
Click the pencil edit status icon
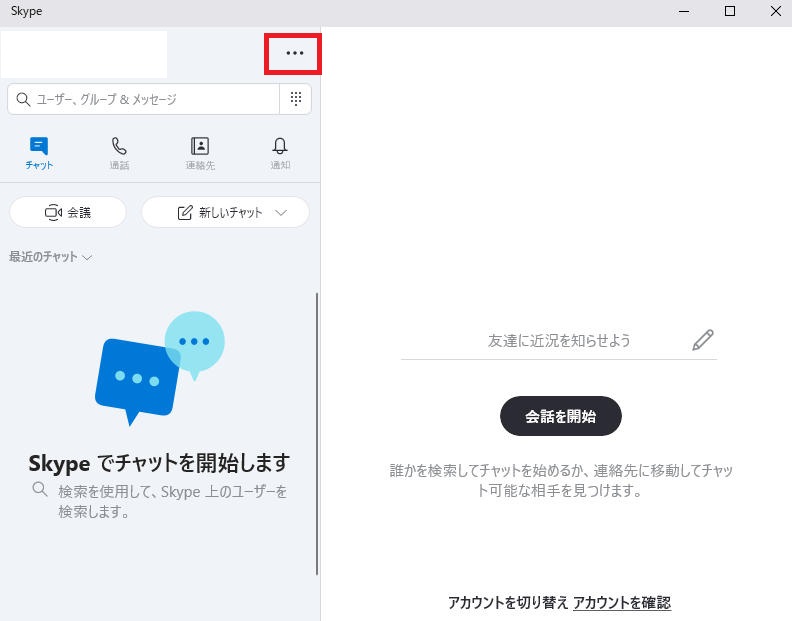click(x=703, y=340)
